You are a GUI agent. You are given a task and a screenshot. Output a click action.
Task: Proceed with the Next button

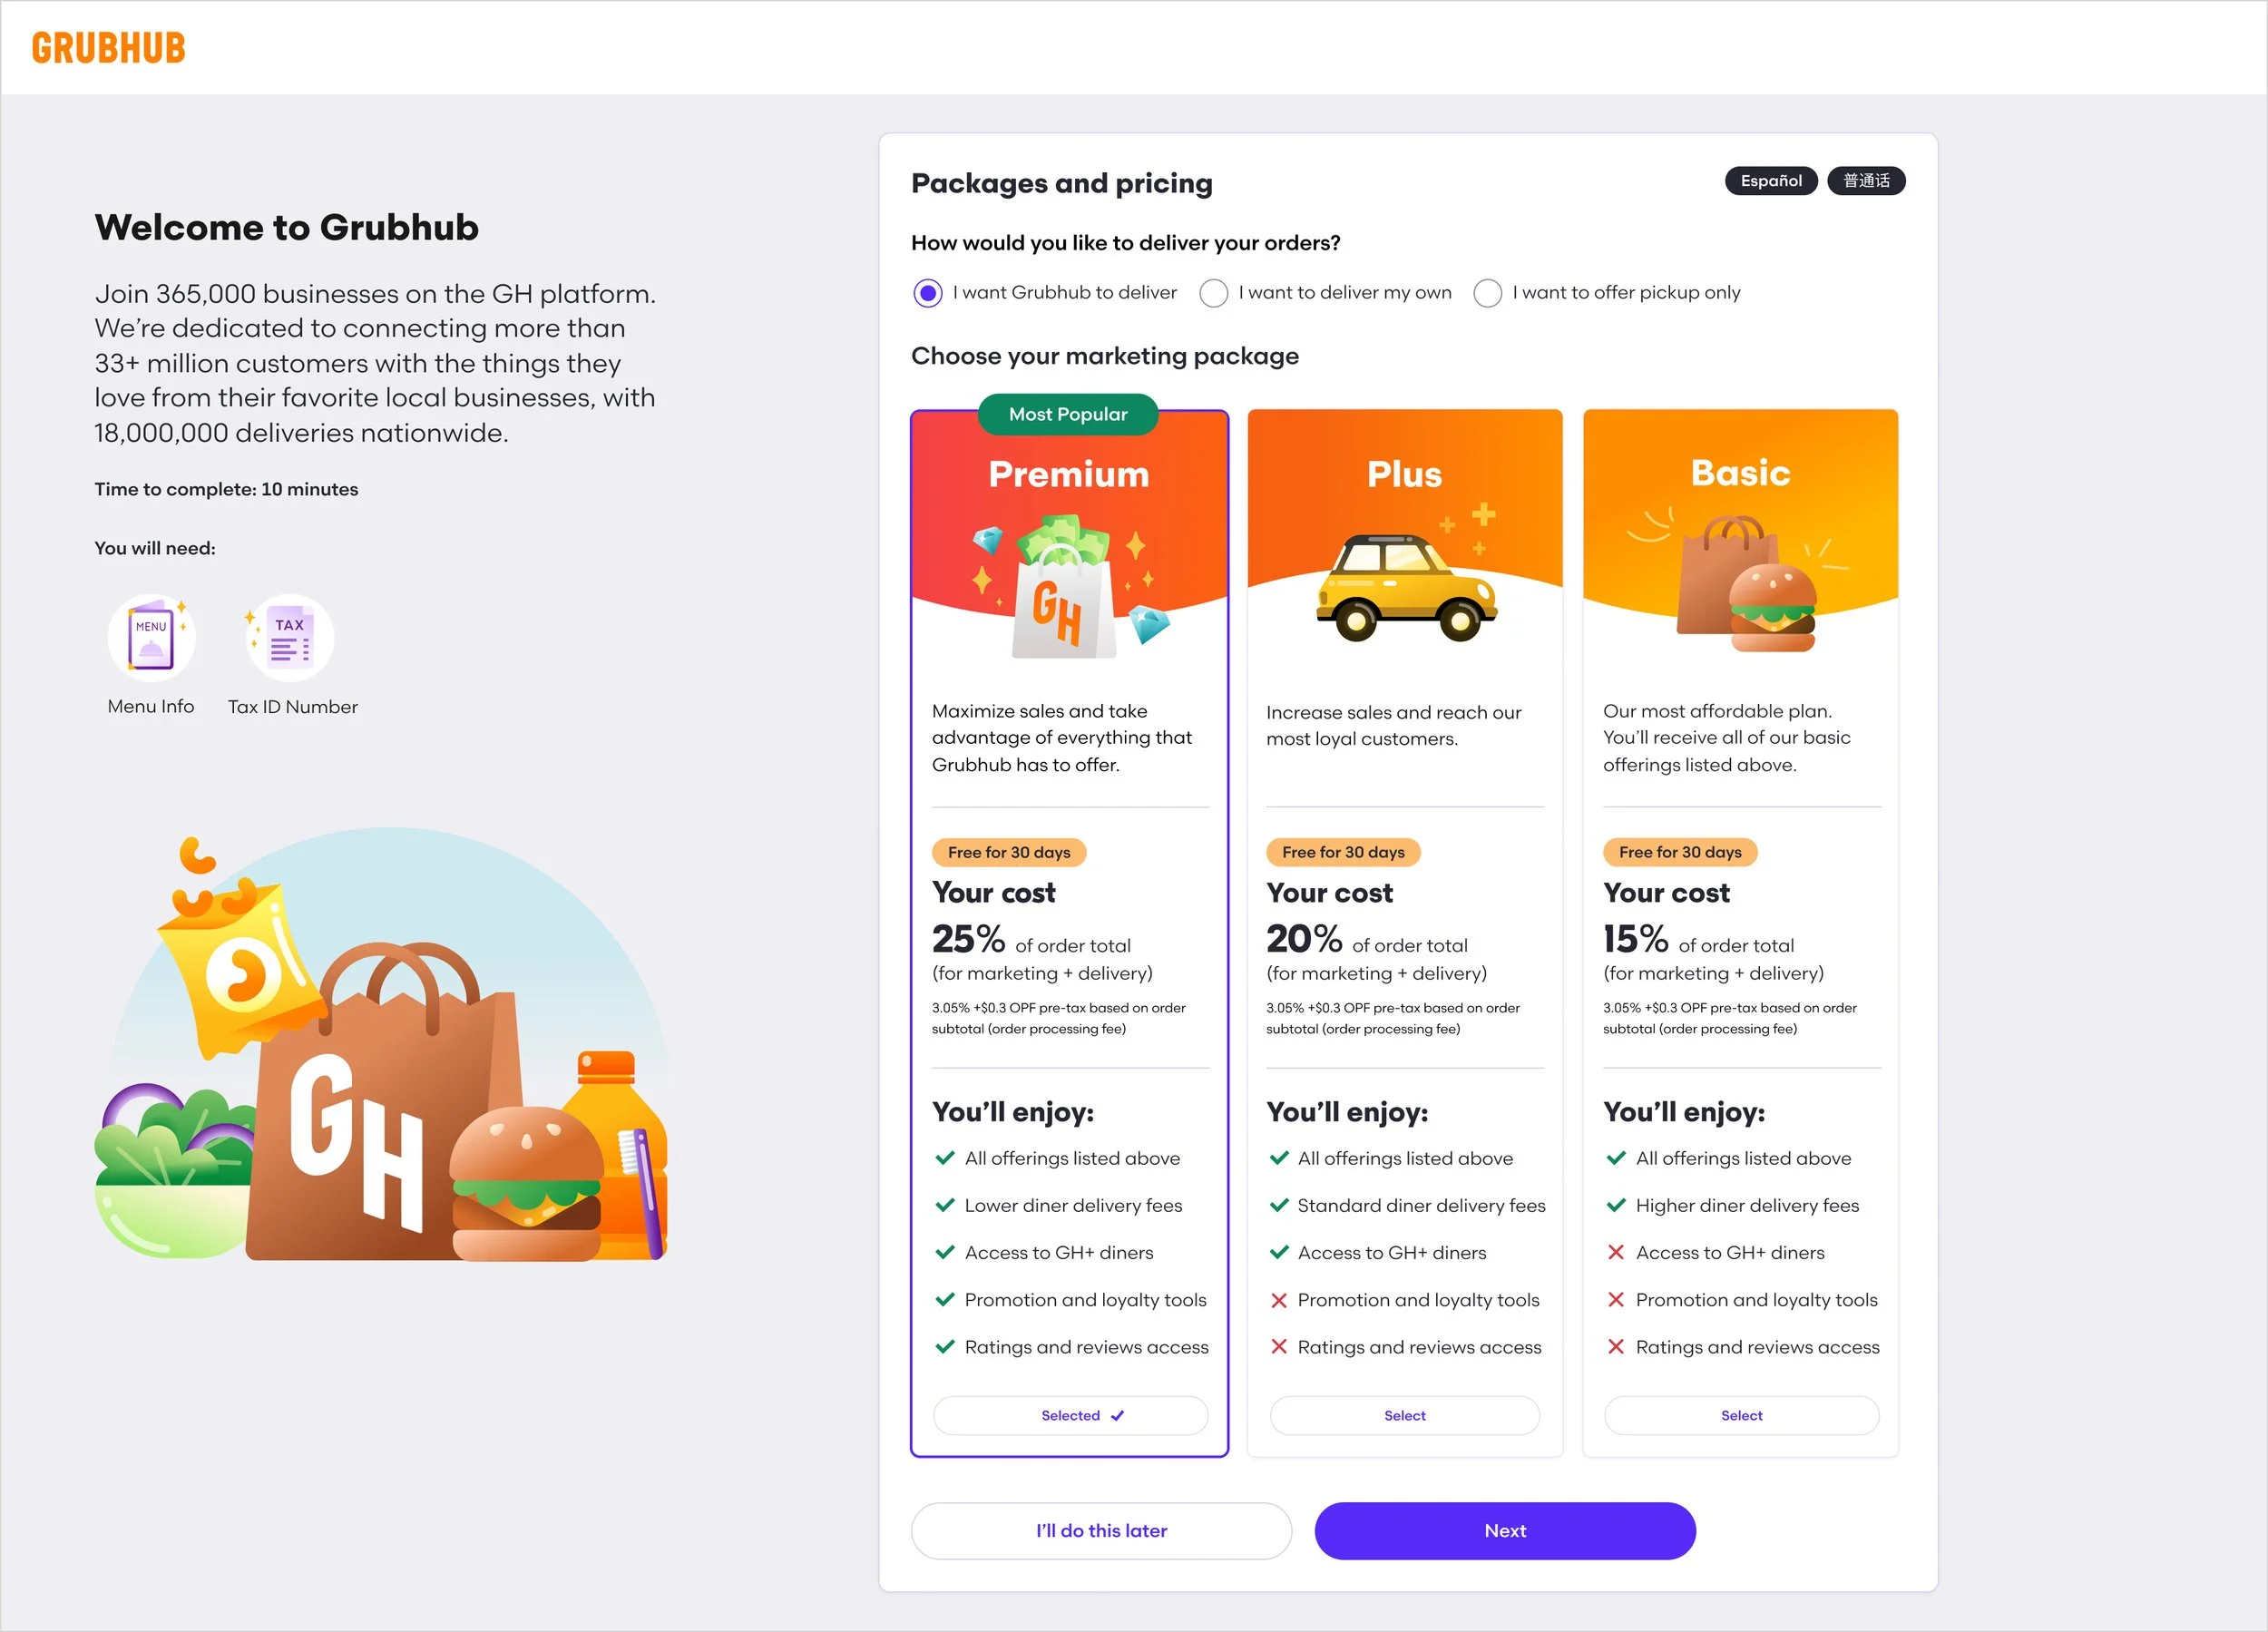click(x=1504, y=1530)
